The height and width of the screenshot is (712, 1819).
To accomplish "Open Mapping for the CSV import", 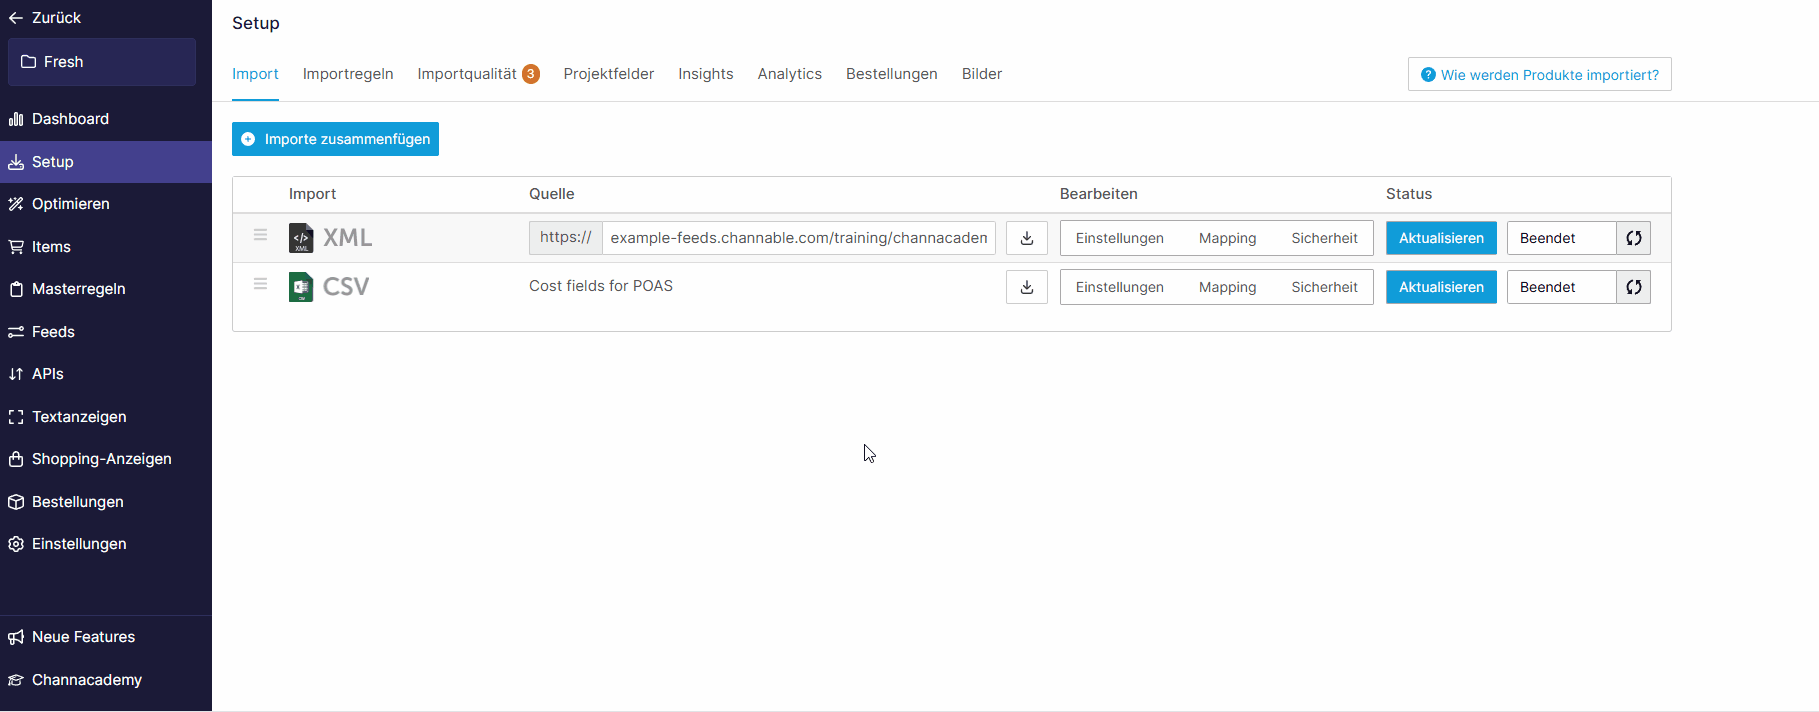I will point(1228,287).
